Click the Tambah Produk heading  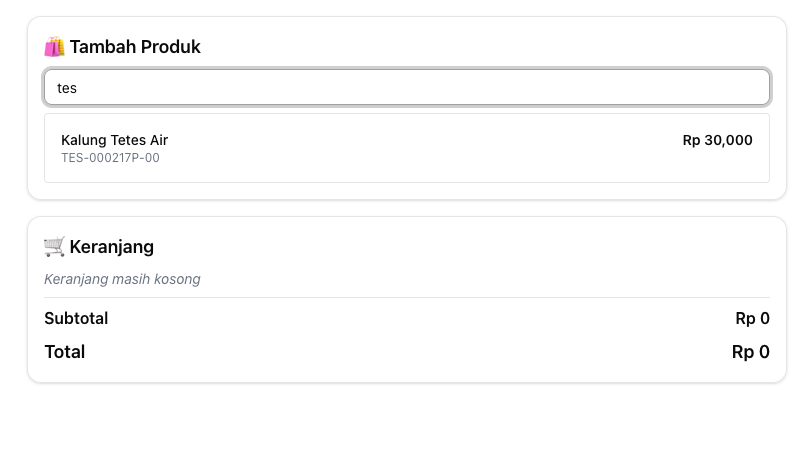(x=135, y=47)
